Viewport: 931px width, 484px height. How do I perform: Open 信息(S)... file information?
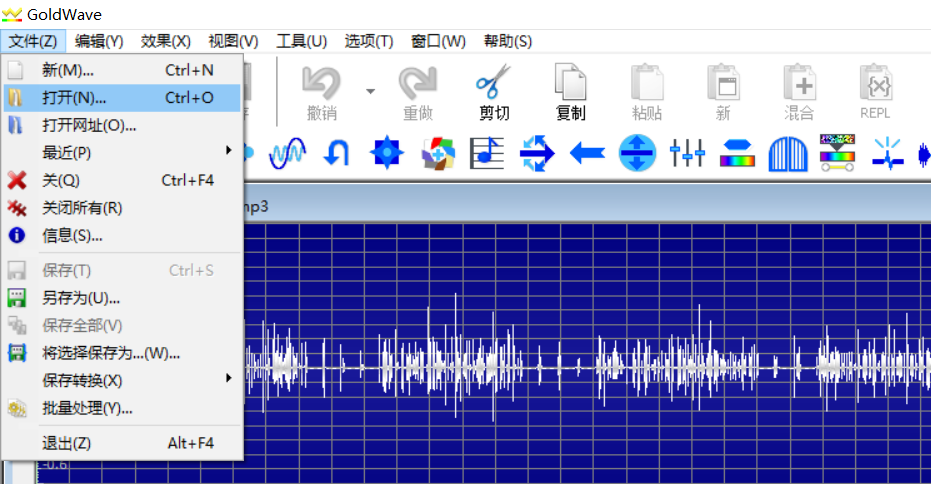[x=122, y=235]
